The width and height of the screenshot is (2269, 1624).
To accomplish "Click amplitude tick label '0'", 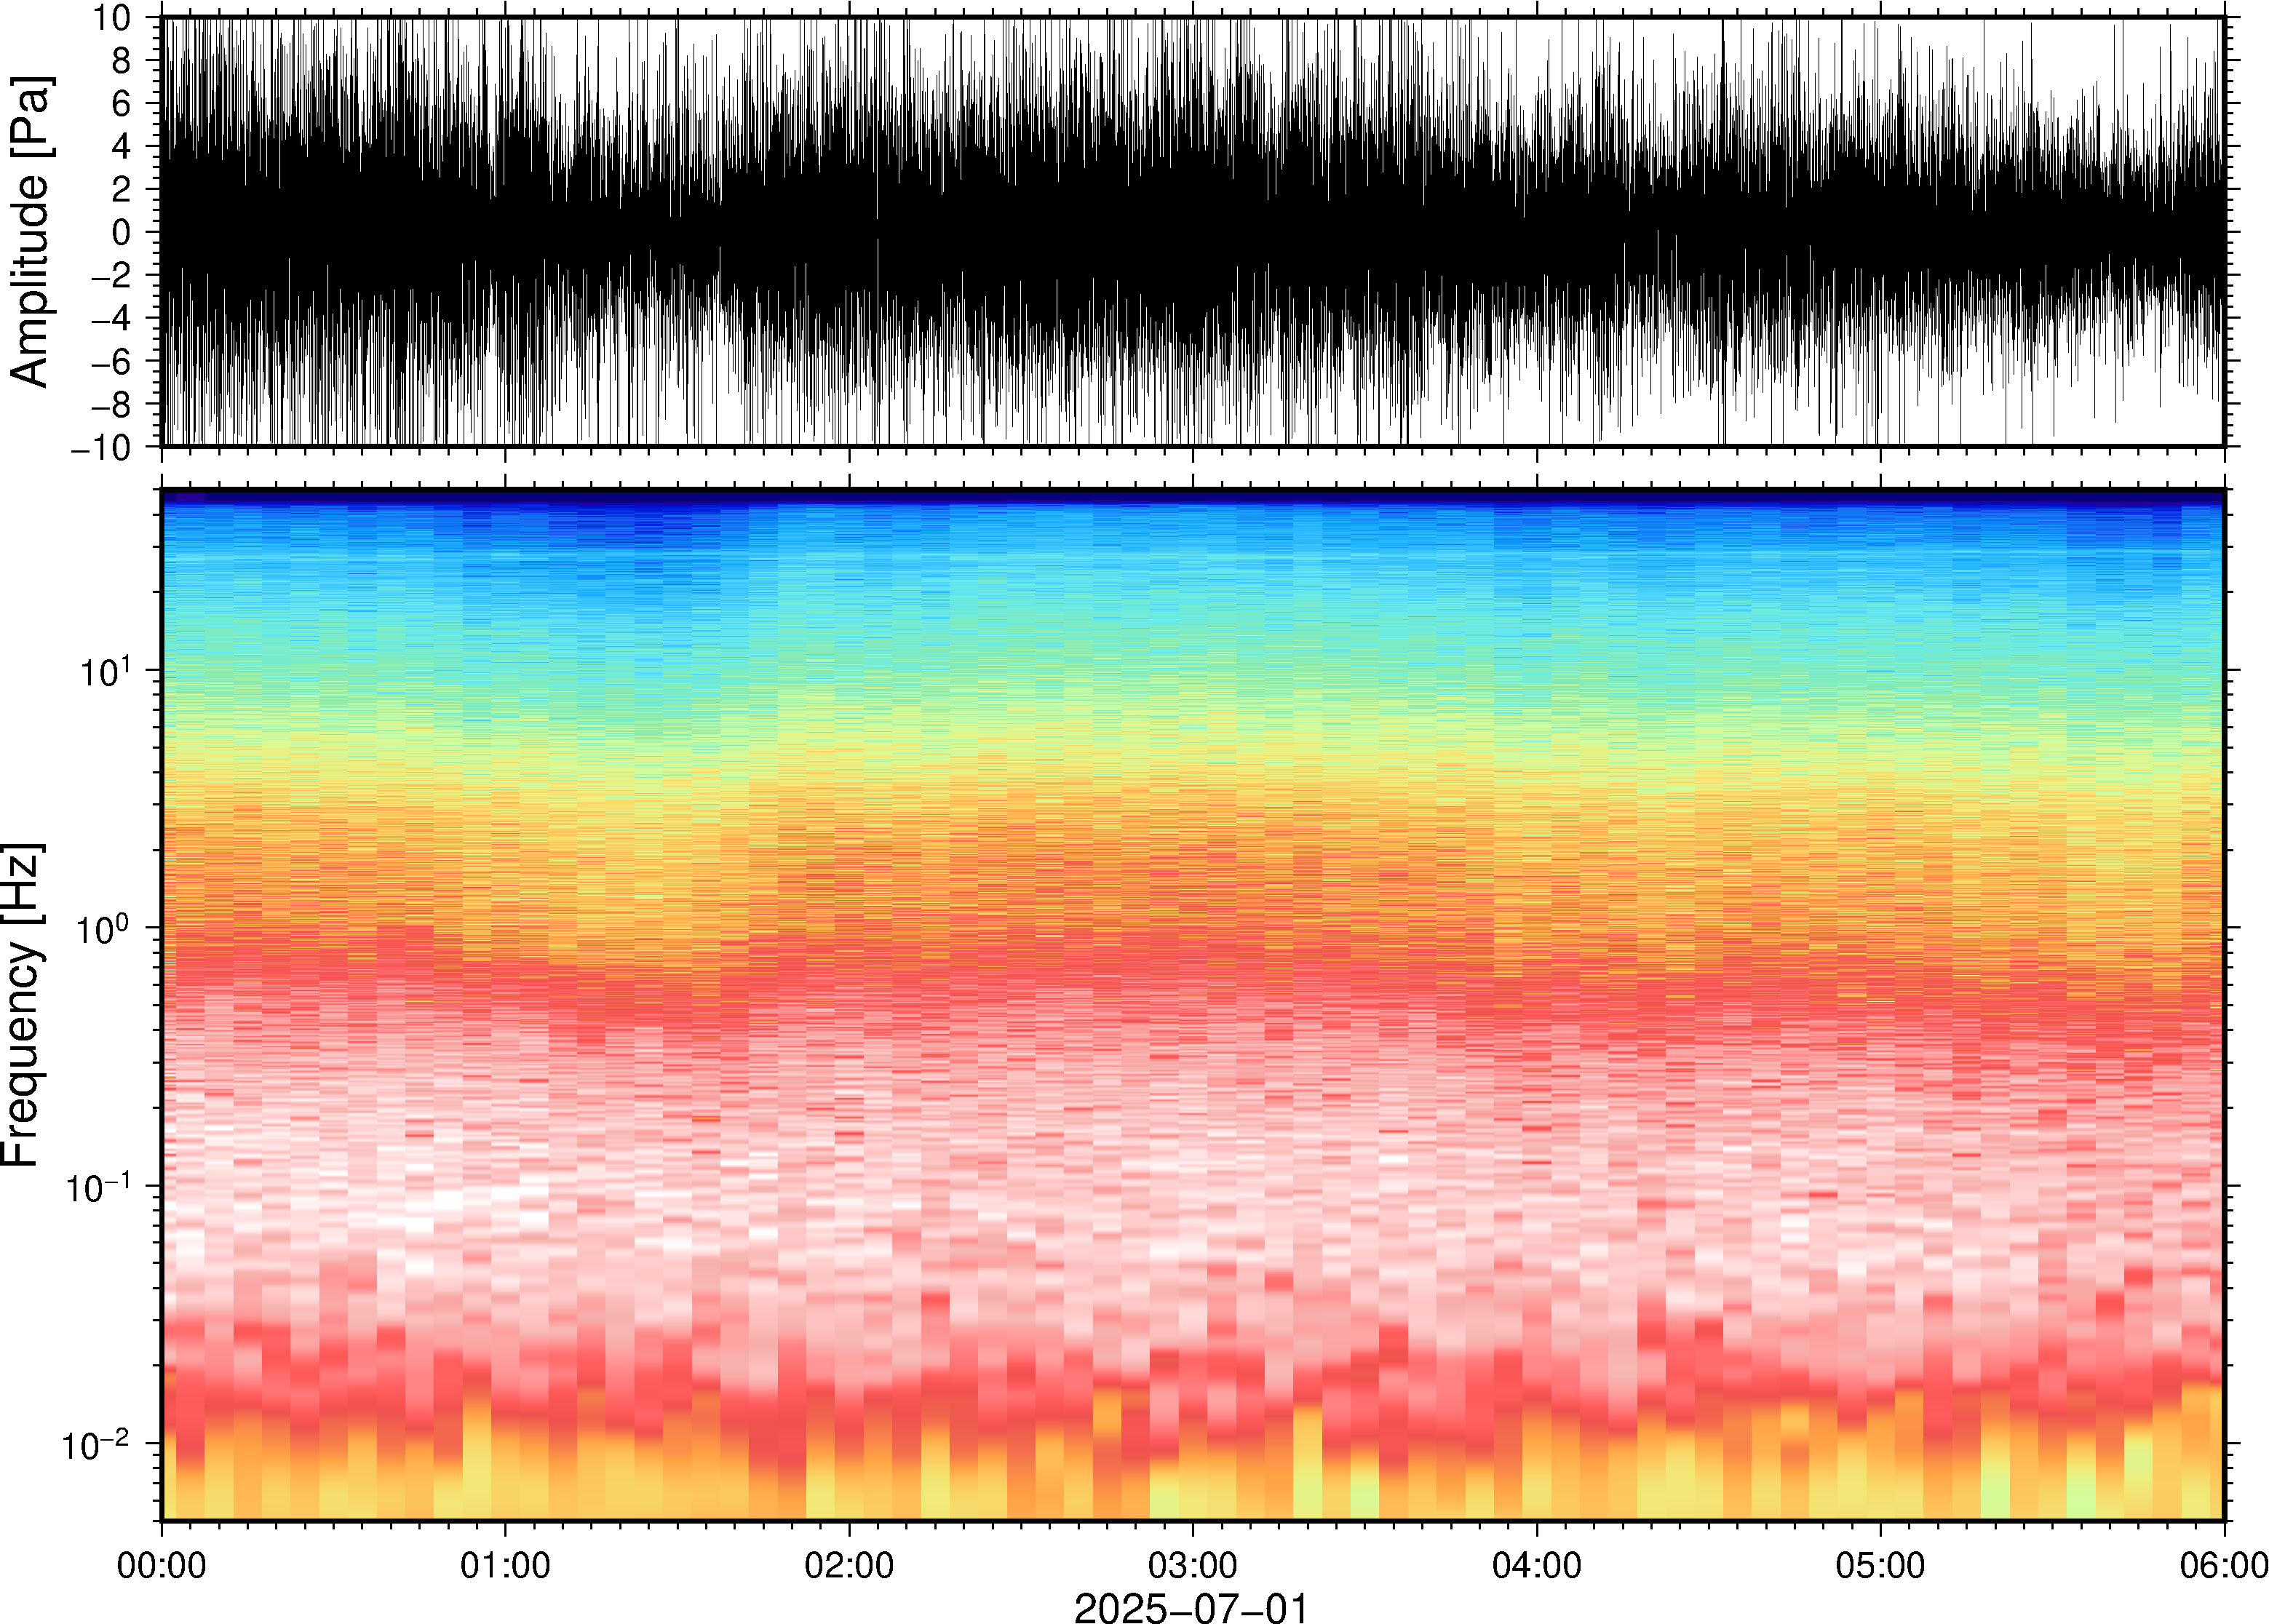I will 122,233.
